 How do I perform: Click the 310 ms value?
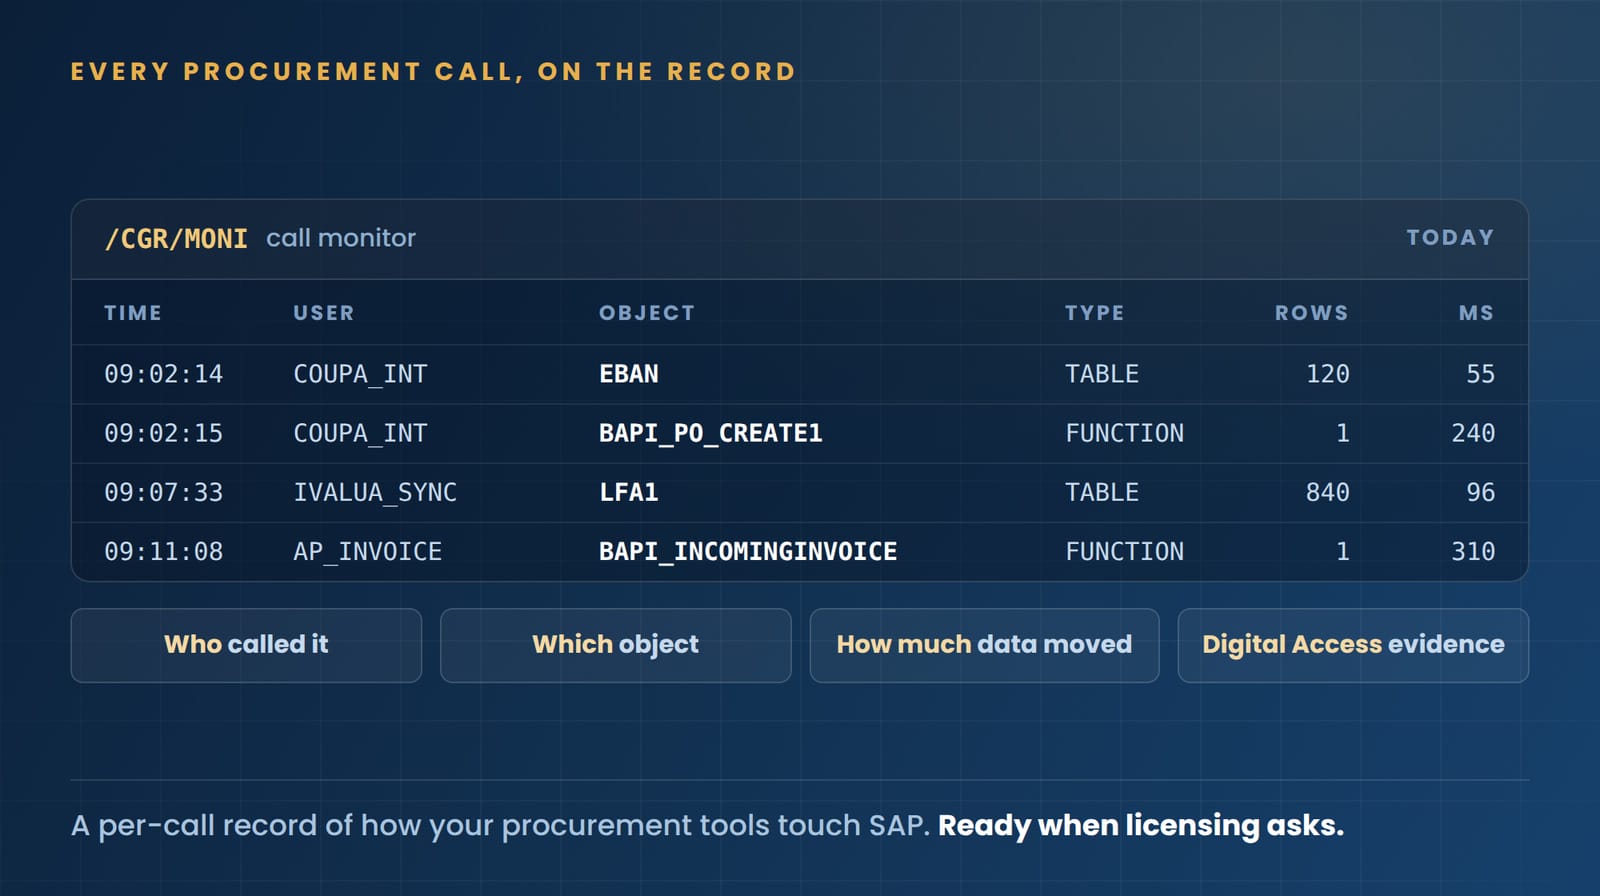1474,551
